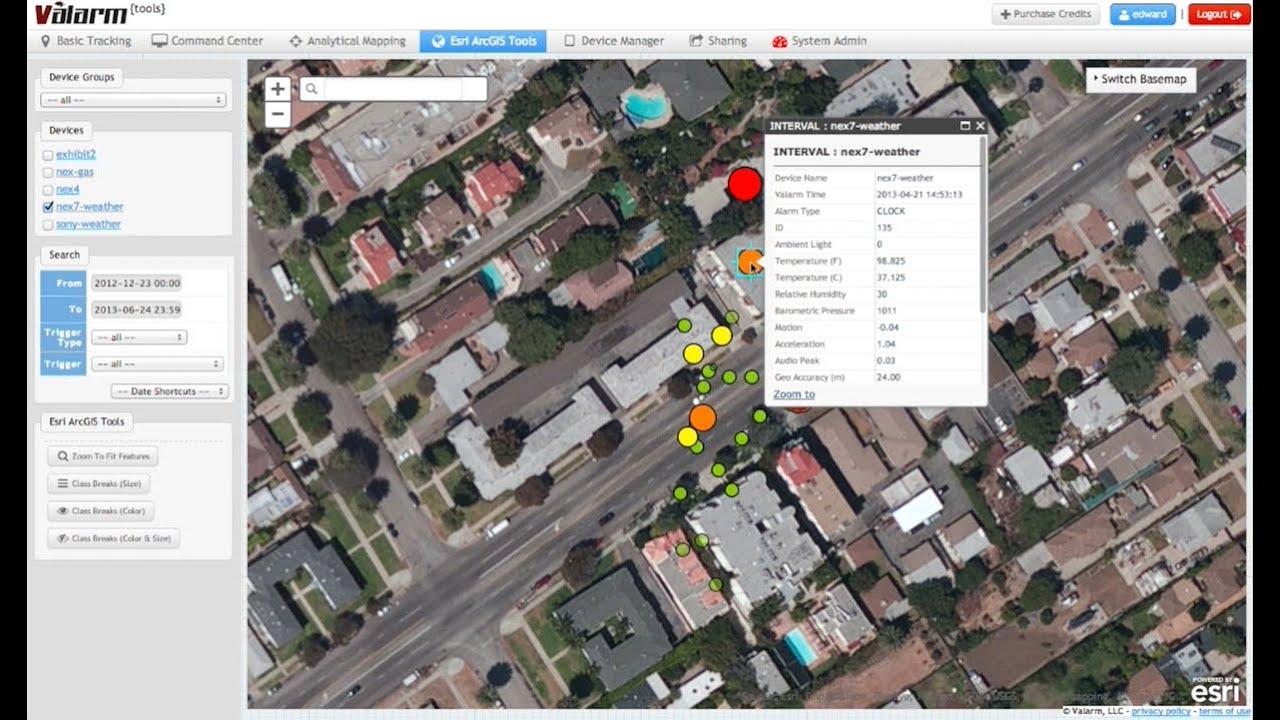Click the Zoom to link in popup
The height and width of the screenshot is (720, 1280).
[794, 394]
